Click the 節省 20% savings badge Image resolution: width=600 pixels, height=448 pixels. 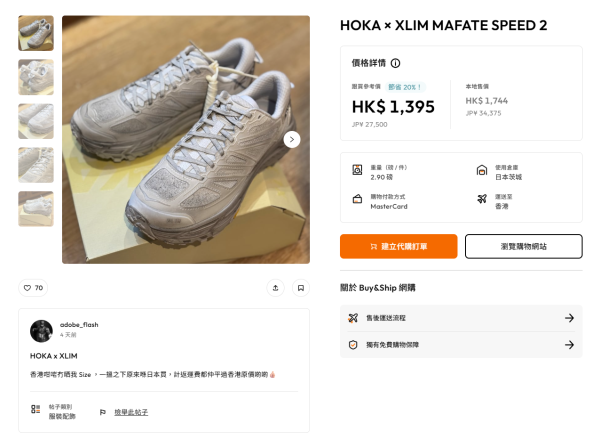pos(405,87)
